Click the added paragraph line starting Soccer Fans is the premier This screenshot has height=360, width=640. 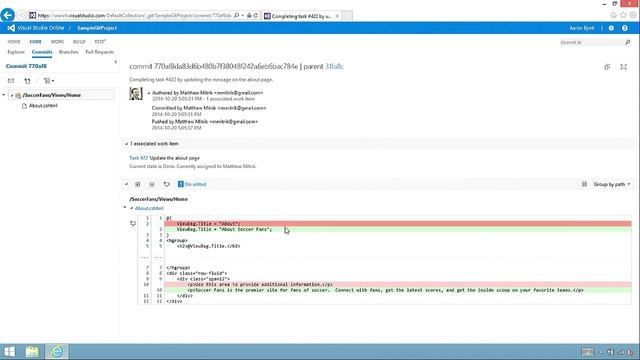tap(398, 290)
